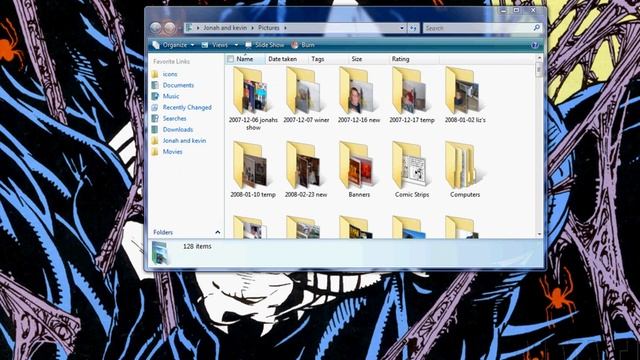
Task: Open the Movies favorite link
Action: [172, 151]
